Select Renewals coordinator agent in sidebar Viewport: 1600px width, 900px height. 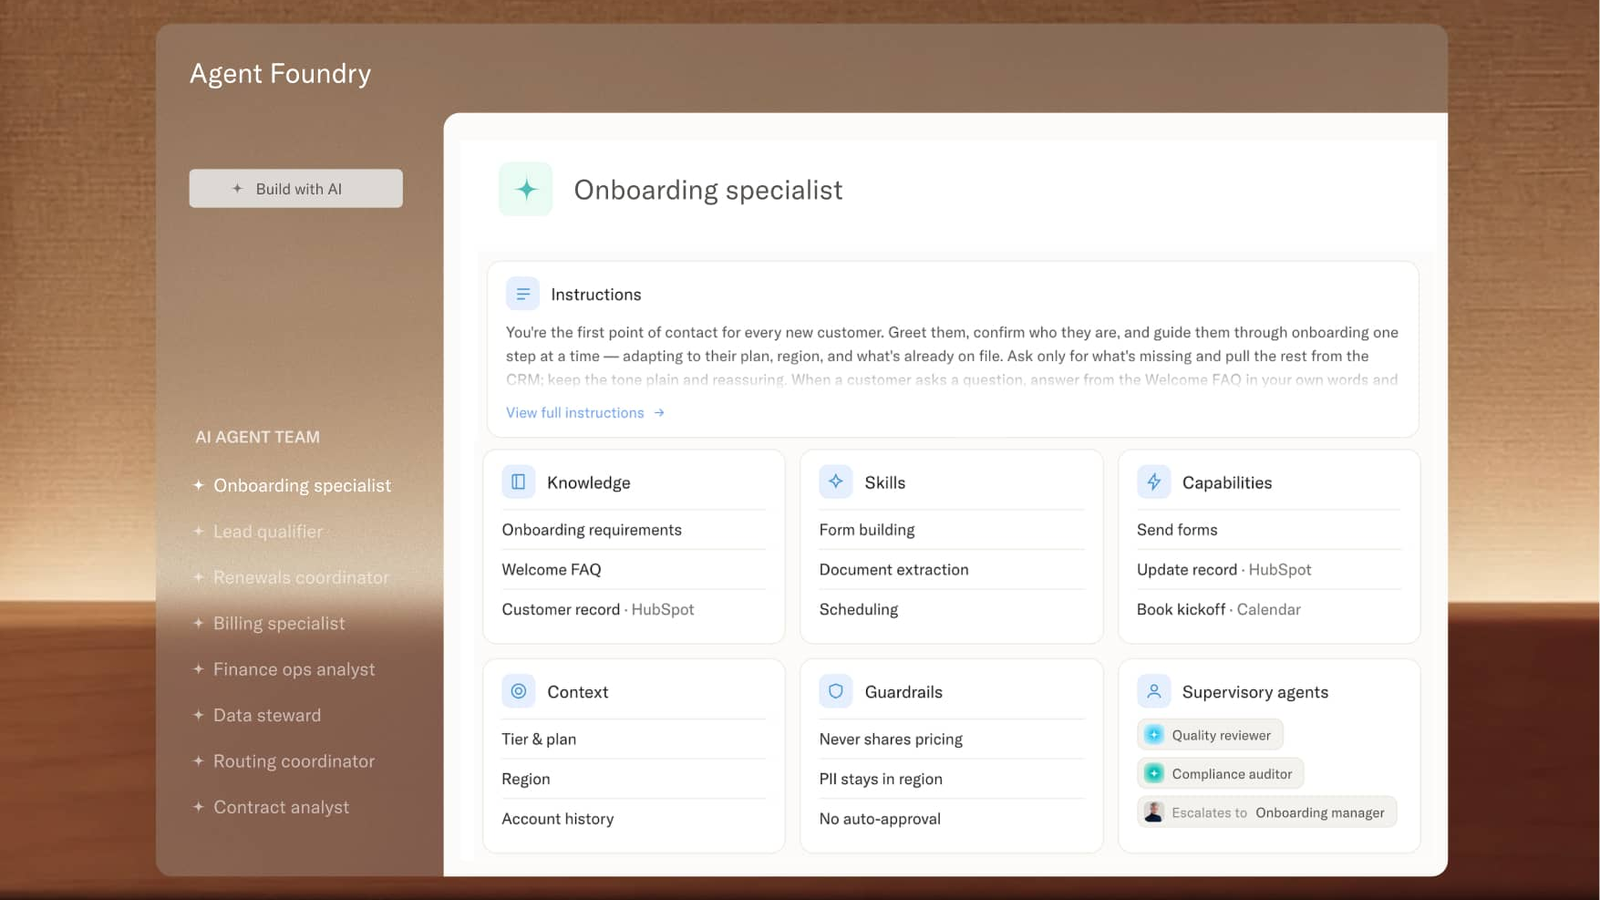[291, 577]
